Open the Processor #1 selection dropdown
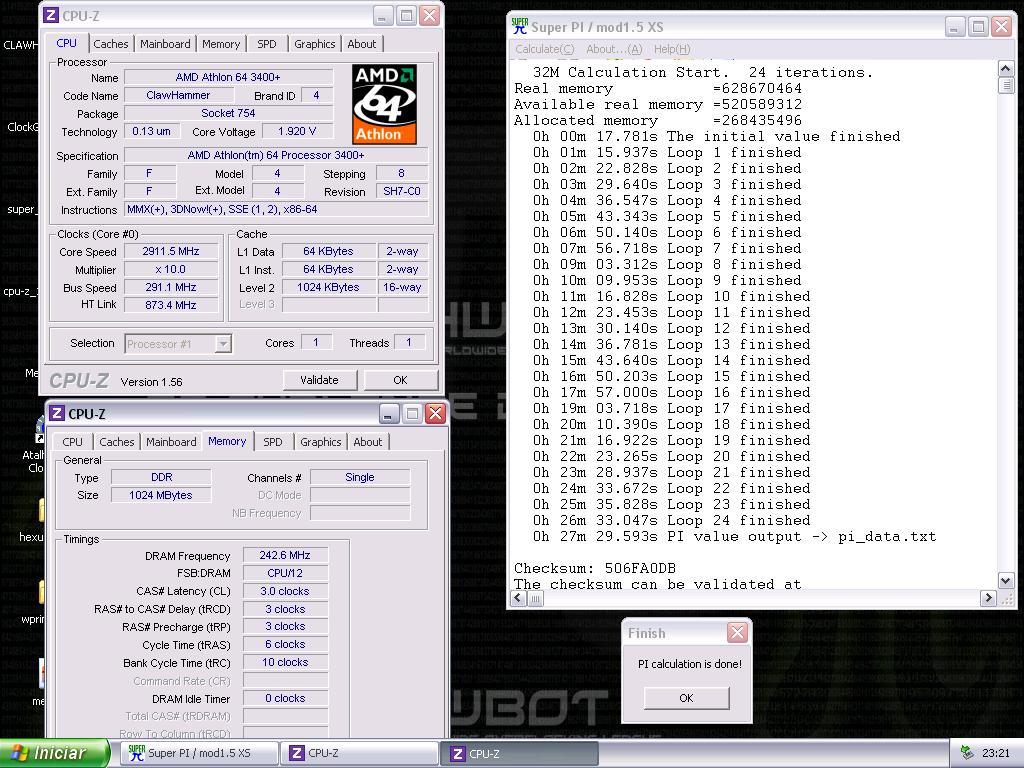 pos(223,344)
